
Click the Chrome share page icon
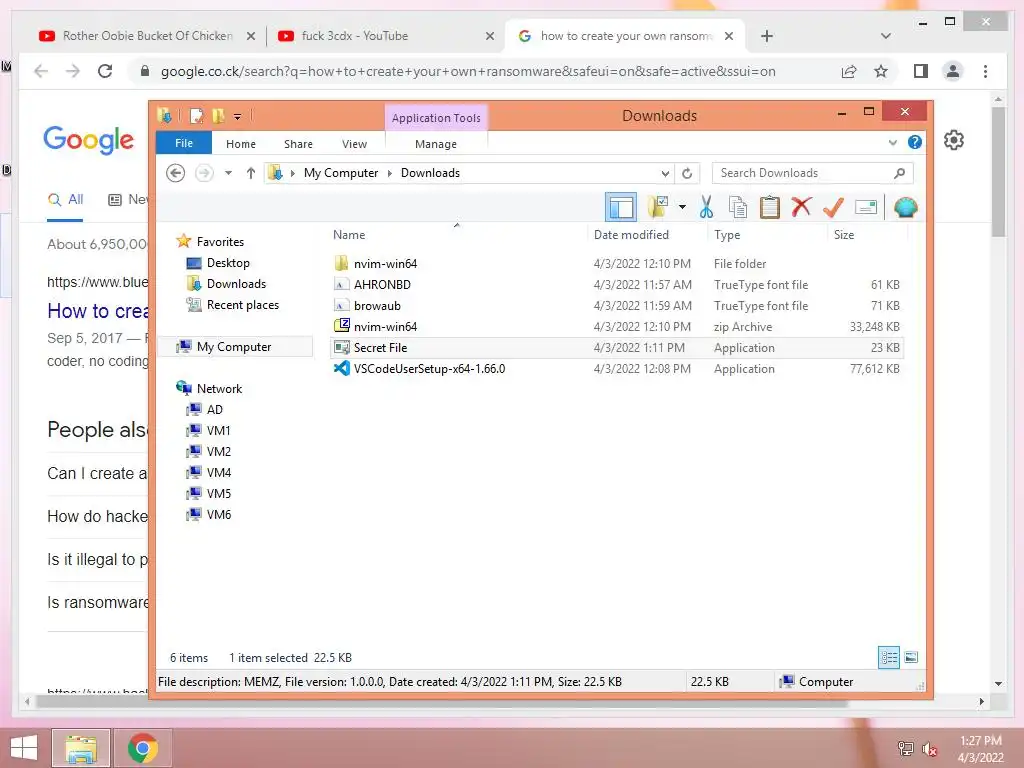point(848,71)
